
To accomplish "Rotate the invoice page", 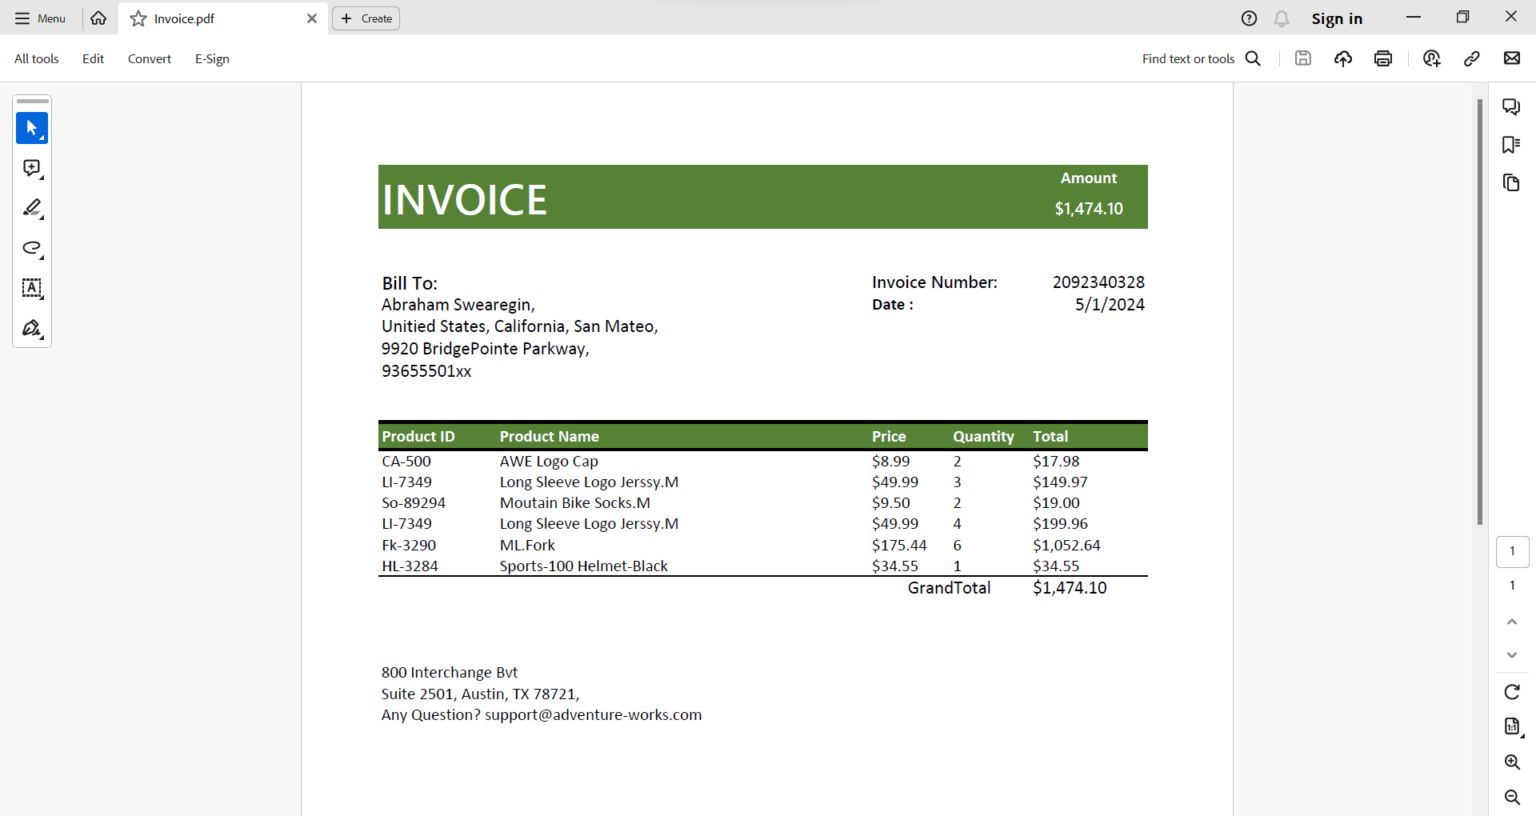I will 1511,691.
